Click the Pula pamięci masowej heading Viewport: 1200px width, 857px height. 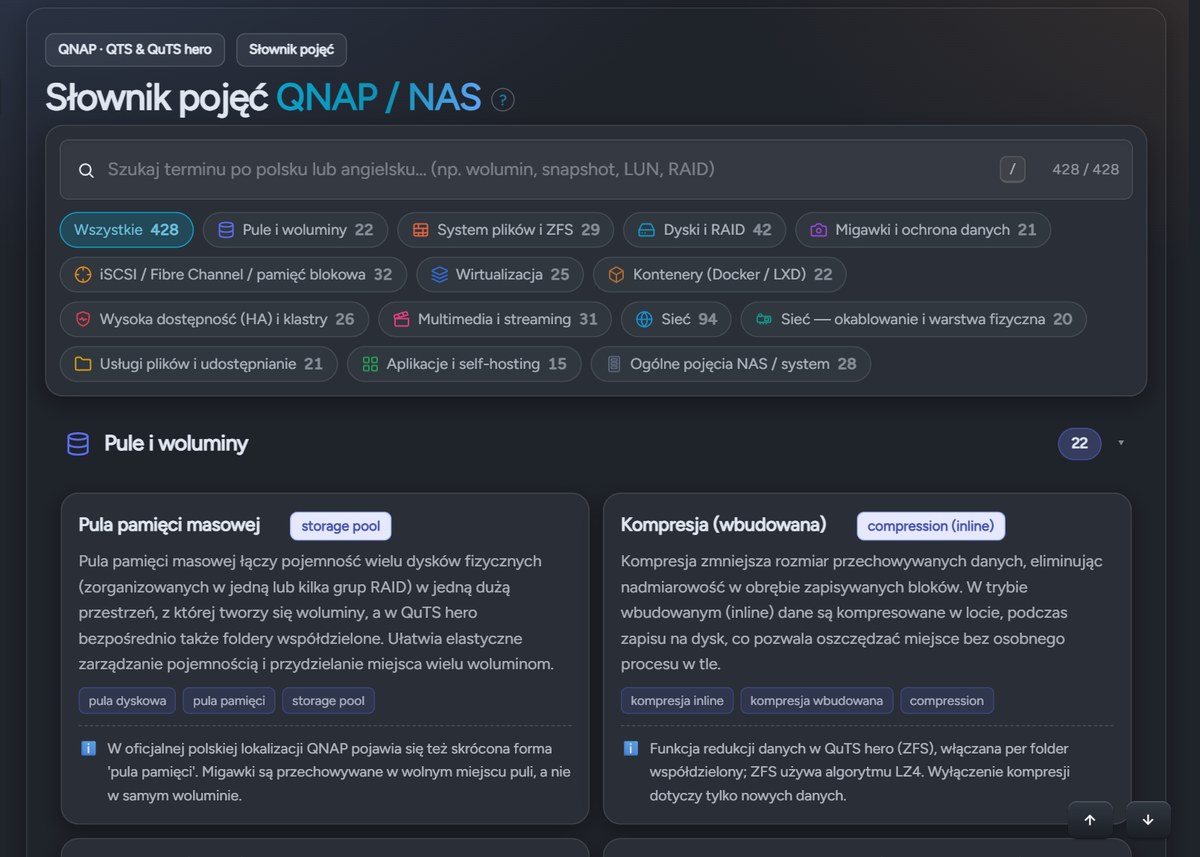(170, 525)
